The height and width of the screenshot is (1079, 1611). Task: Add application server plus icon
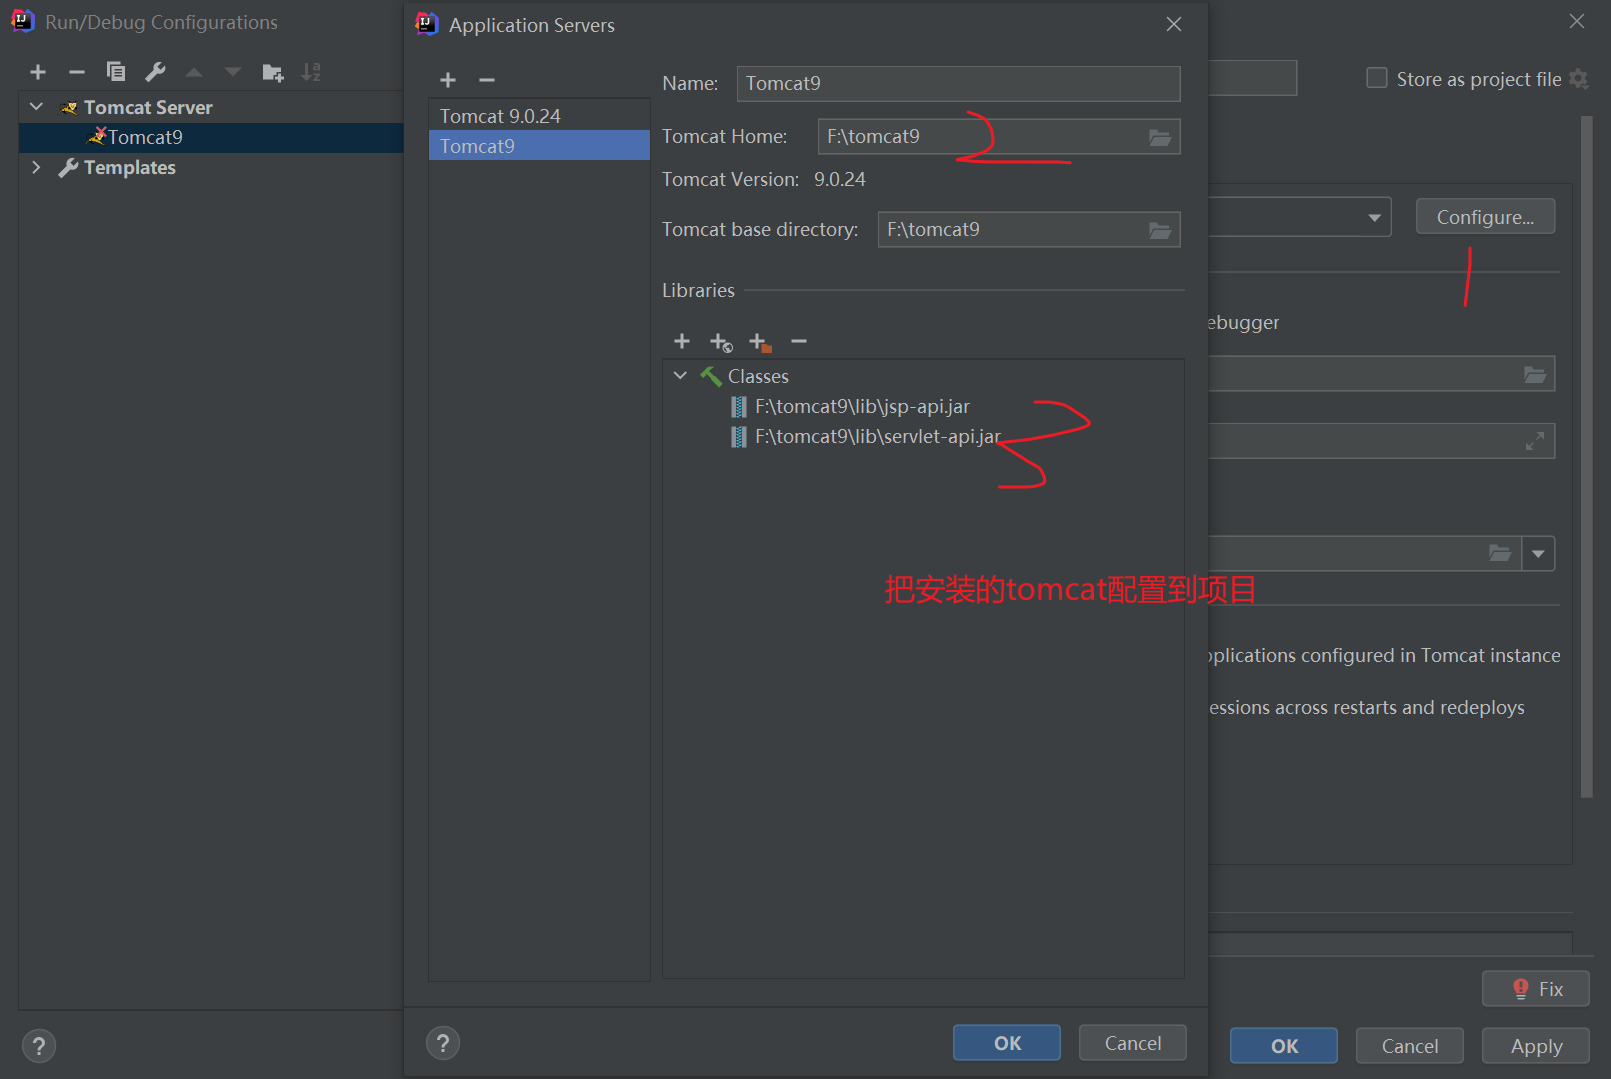pyautogui.click(x=448, y=80)
